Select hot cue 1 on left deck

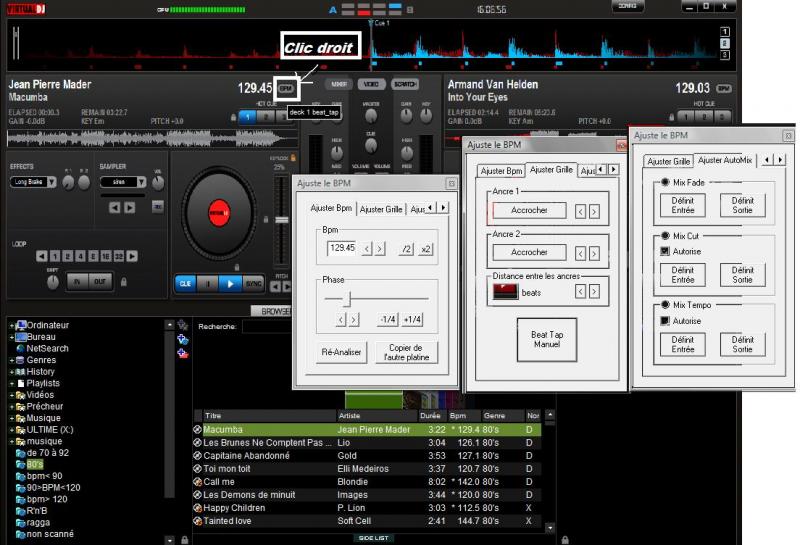click(247, 117)
